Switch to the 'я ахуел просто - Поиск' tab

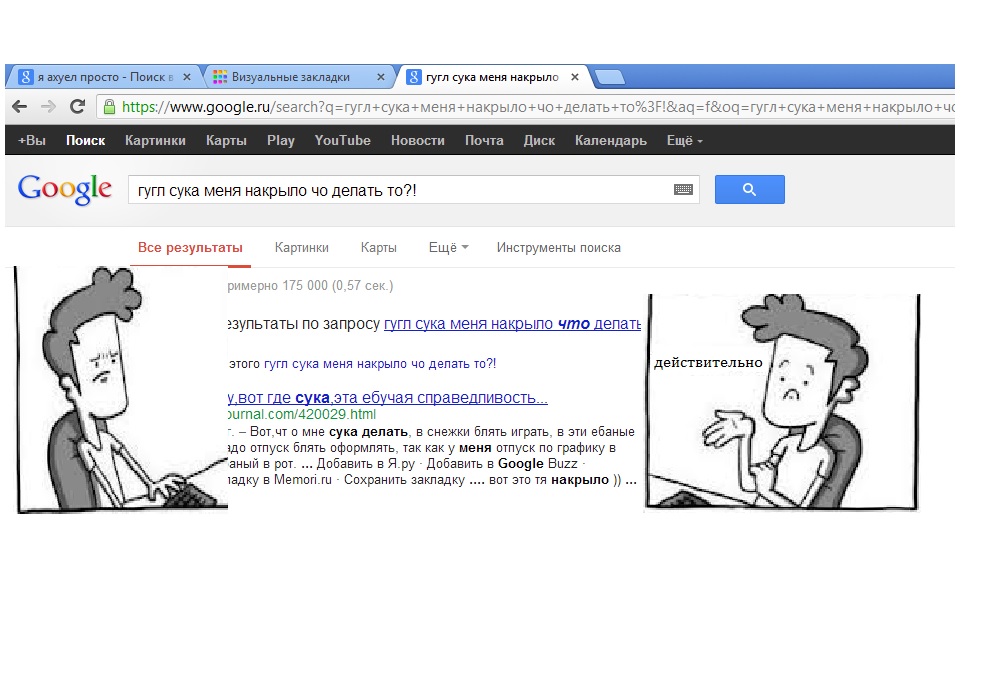point(105,77)
